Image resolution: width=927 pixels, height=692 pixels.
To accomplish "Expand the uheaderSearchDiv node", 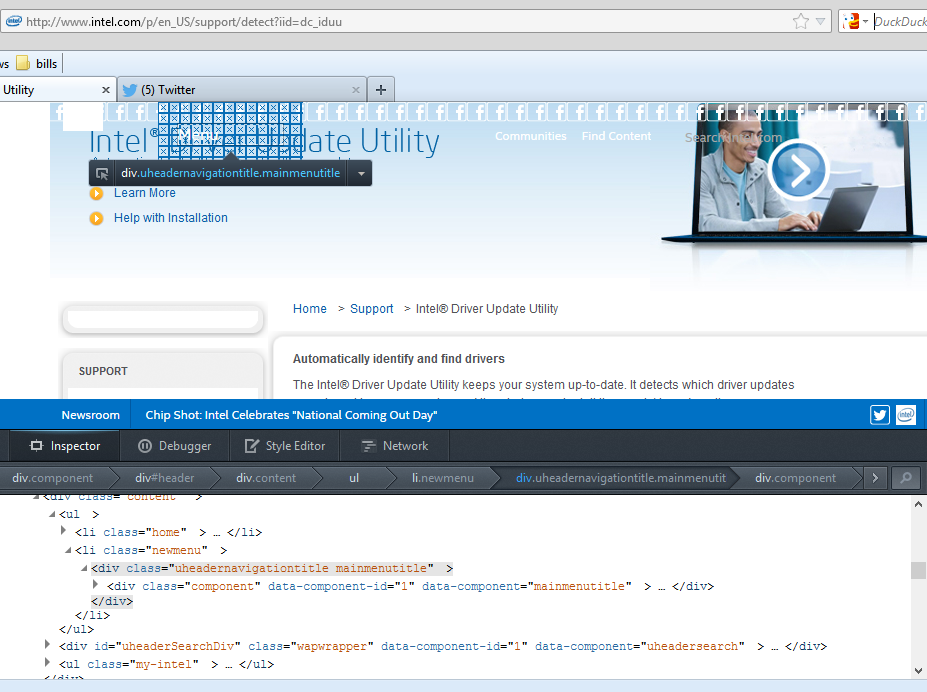I will (47, 644).
